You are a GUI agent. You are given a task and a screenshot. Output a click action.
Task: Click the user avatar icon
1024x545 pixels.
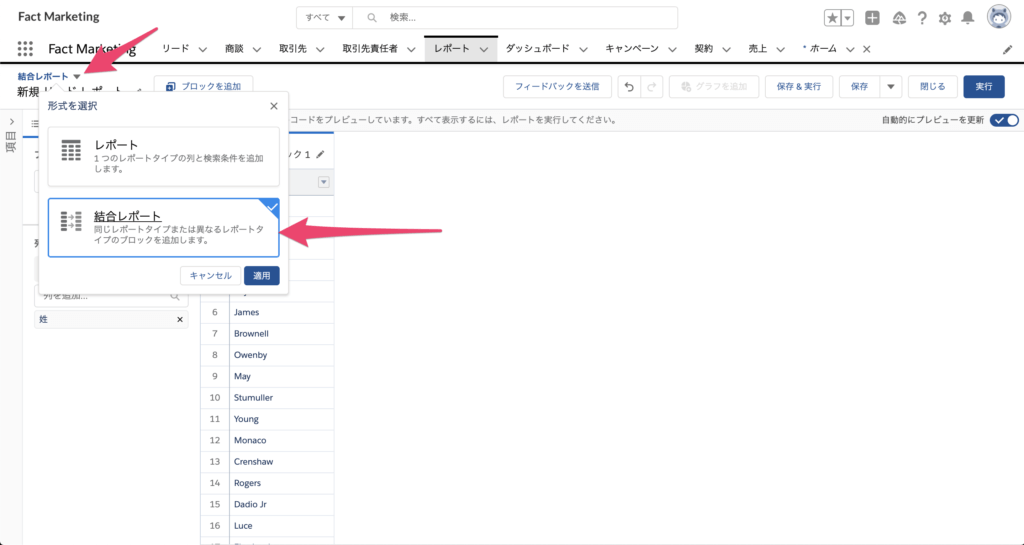coord(999,18)
